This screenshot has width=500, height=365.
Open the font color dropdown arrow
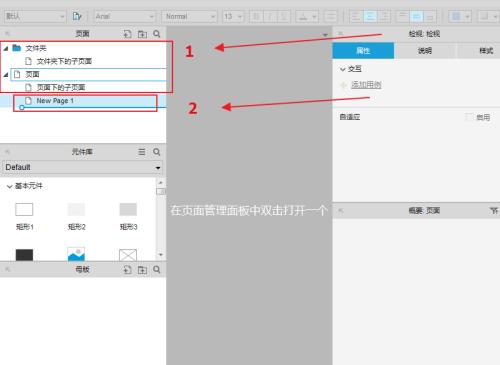click(314, 16)
